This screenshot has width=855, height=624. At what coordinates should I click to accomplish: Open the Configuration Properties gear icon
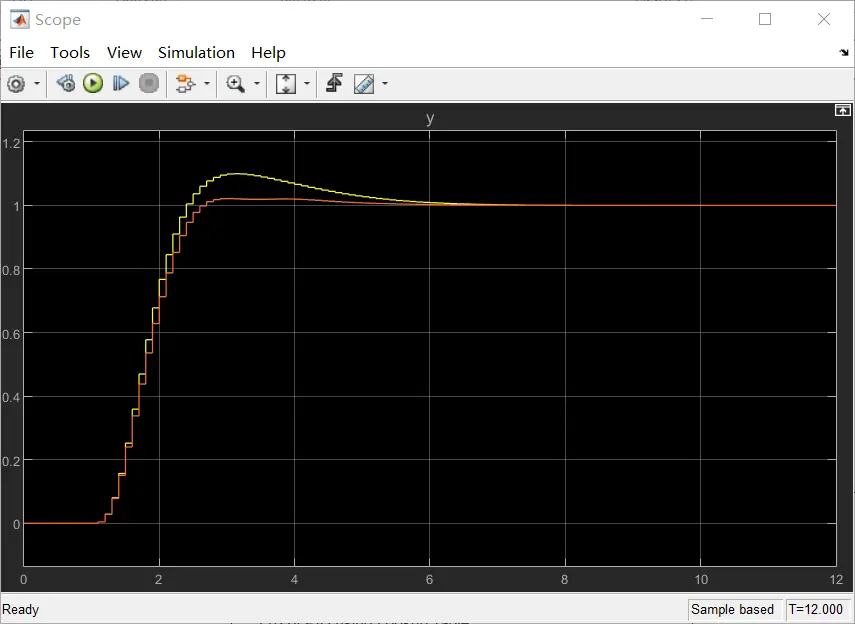click(x=16, y=84)
